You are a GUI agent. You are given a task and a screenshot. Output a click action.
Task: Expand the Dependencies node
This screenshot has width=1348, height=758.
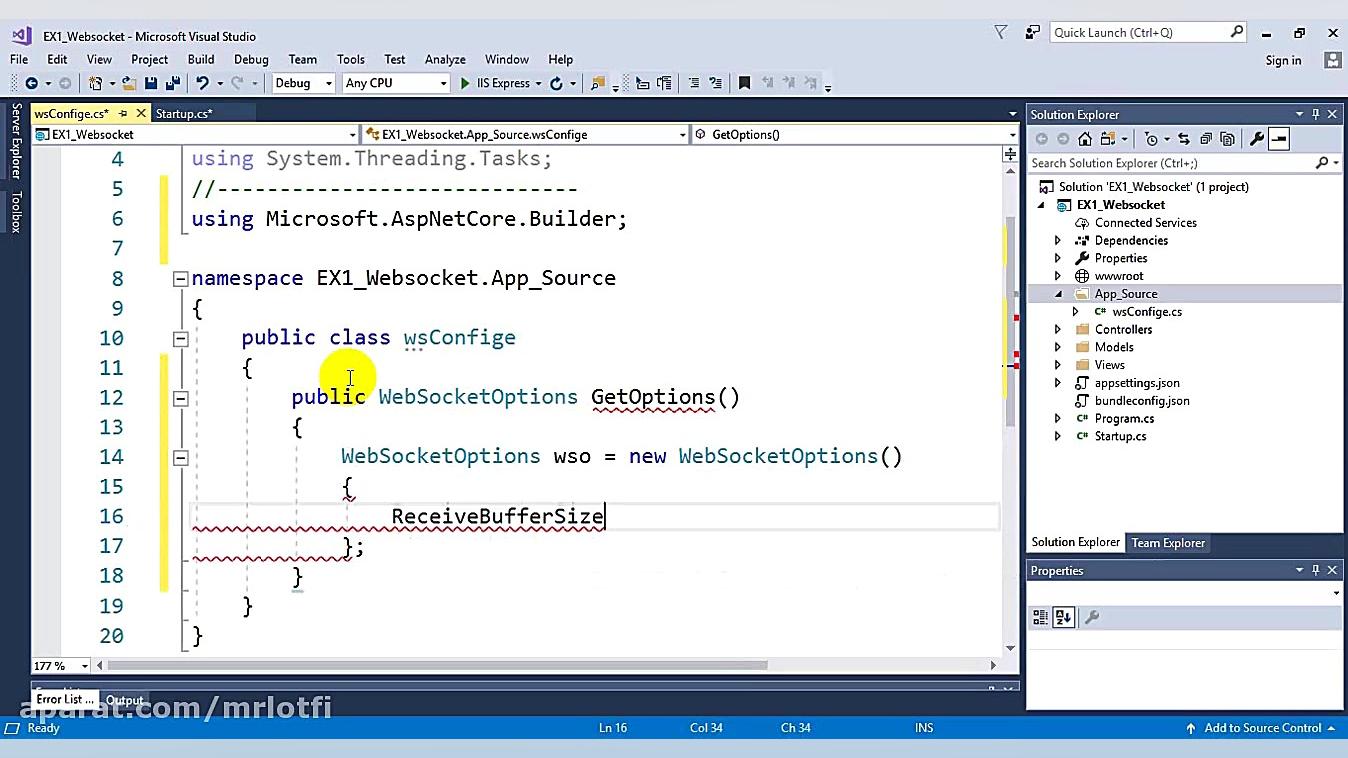[1058, 241]
